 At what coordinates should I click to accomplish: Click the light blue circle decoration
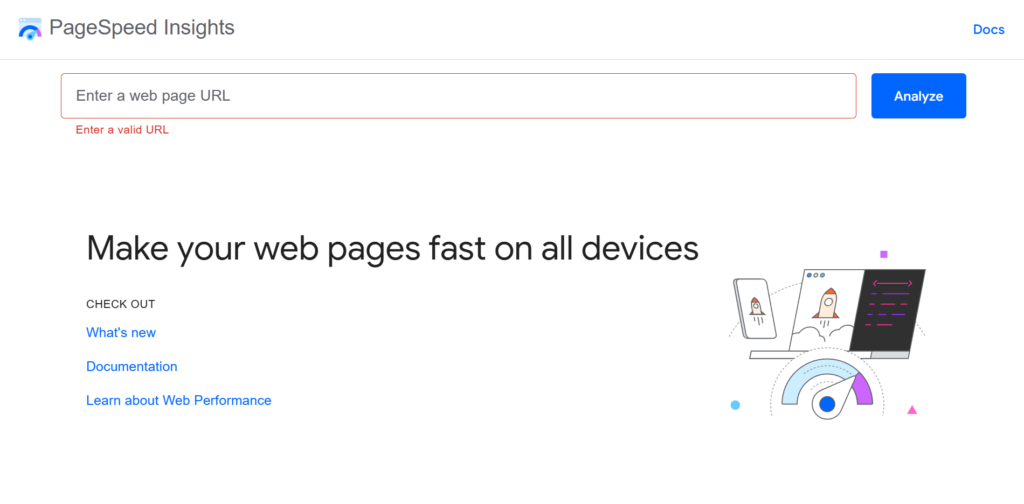coord(735,405)
